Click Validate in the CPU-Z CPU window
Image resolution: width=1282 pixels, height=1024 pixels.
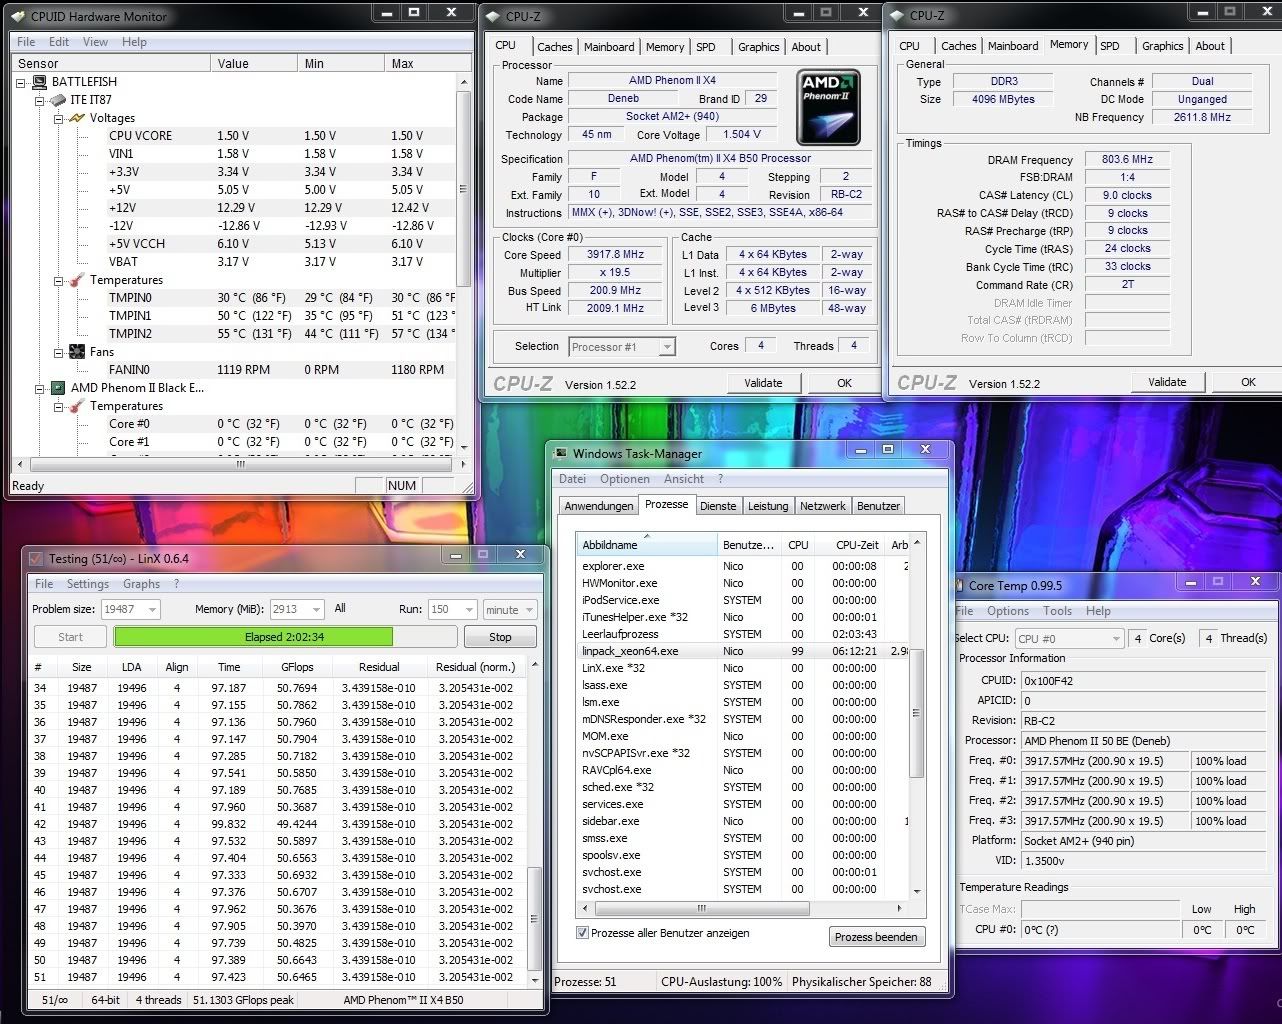(x=763, y=383)
